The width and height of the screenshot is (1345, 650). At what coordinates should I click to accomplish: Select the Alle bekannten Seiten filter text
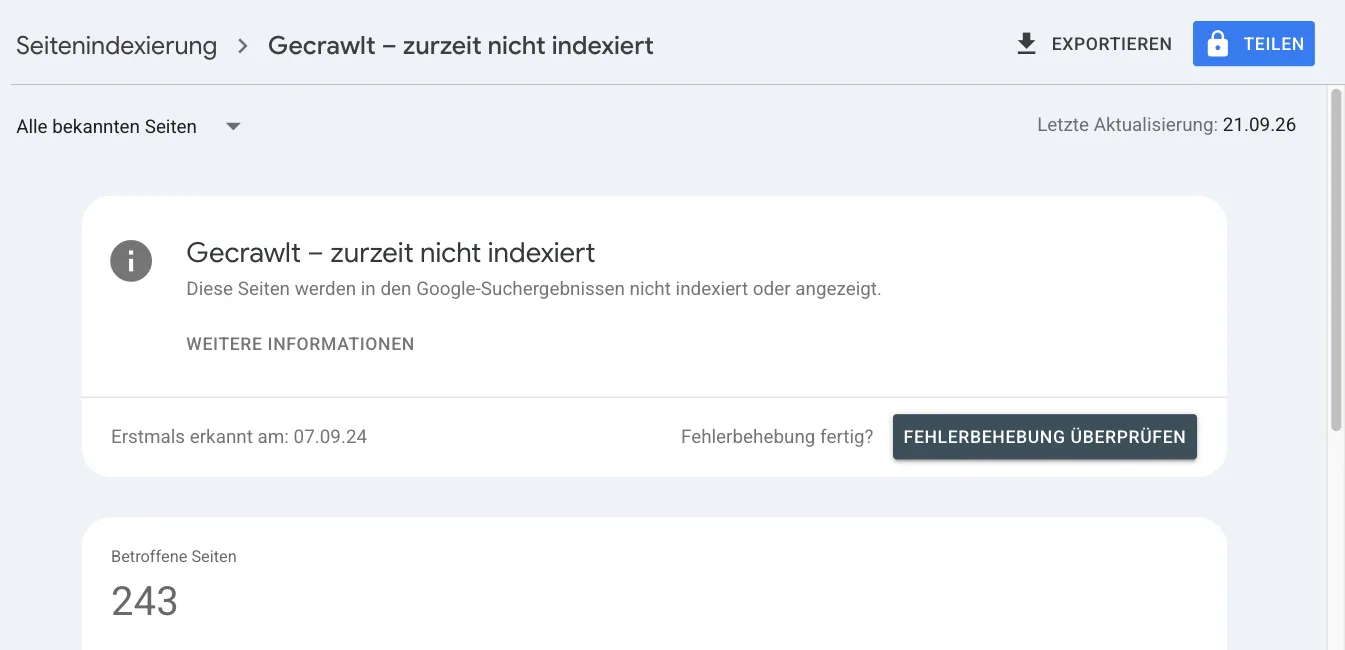[107, 127]
